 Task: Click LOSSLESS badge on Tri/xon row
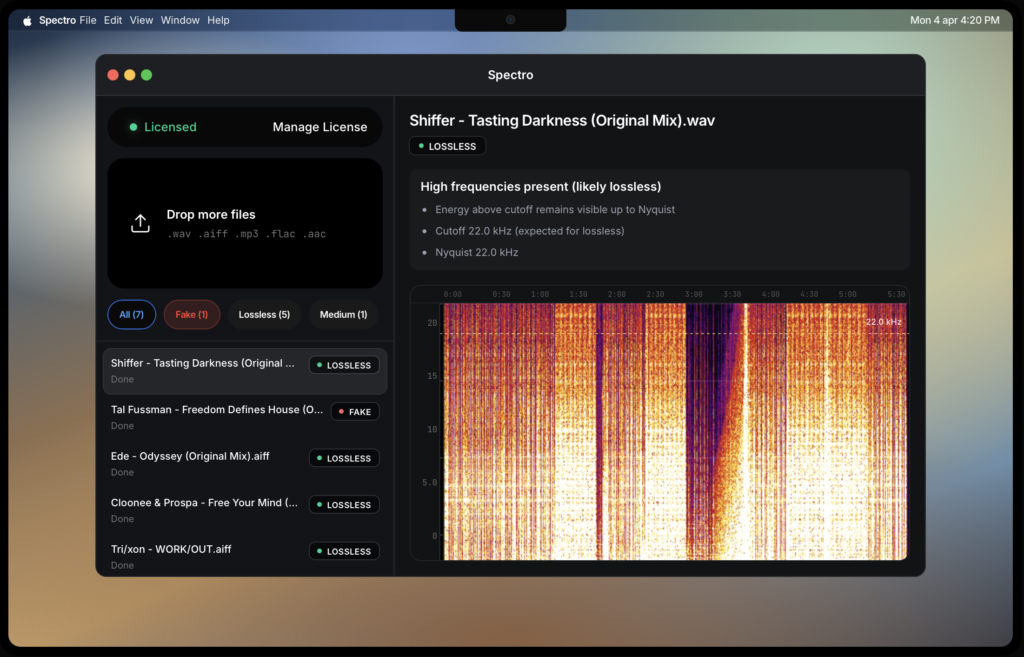tap(344, 551)
